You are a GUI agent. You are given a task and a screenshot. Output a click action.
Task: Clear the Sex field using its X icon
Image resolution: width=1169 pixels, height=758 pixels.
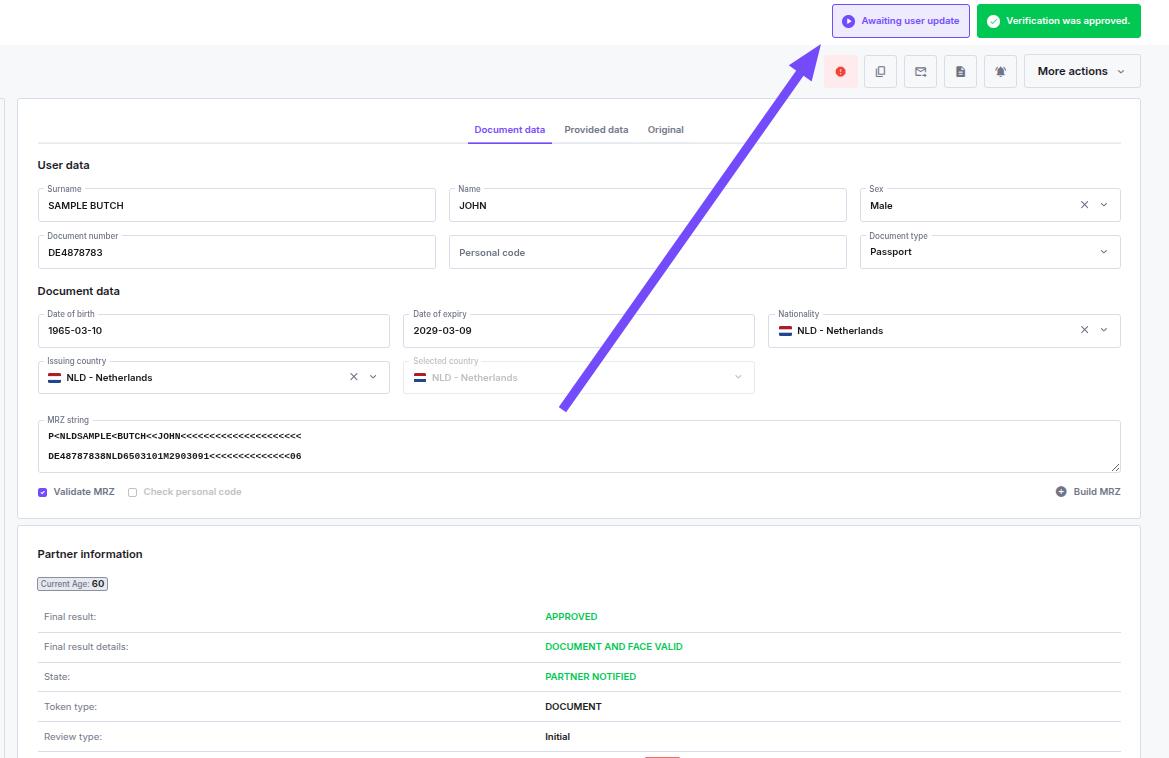1084,205
